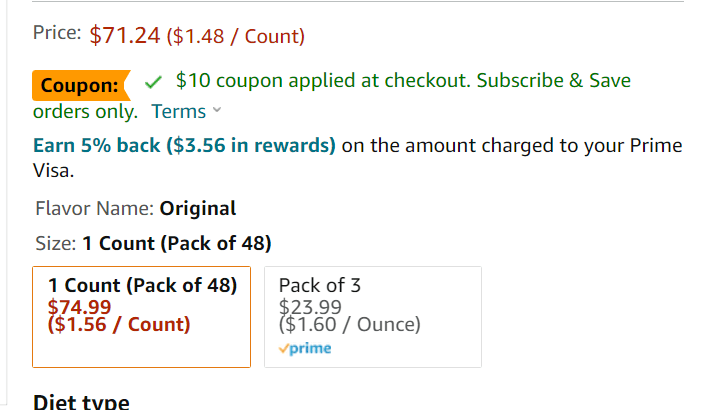707x410 pixels.
Task: Choose the Pack of 3 size option
Action: tap(372, 316)
